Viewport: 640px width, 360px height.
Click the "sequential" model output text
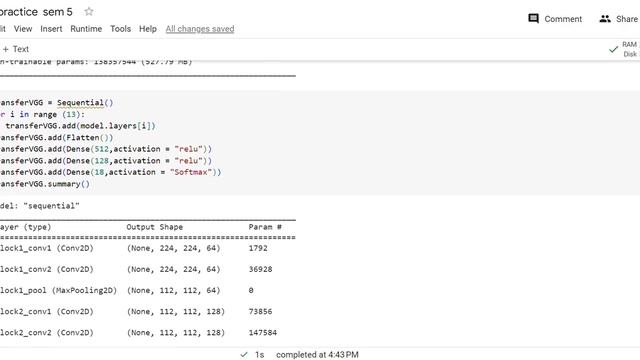click(51, 206)
